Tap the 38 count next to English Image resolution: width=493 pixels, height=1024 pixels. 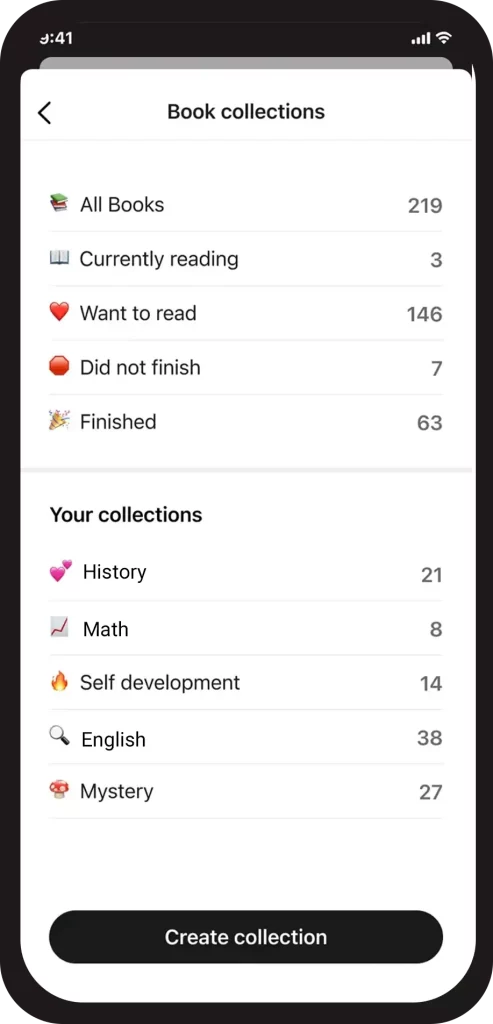tap(430, 738)
